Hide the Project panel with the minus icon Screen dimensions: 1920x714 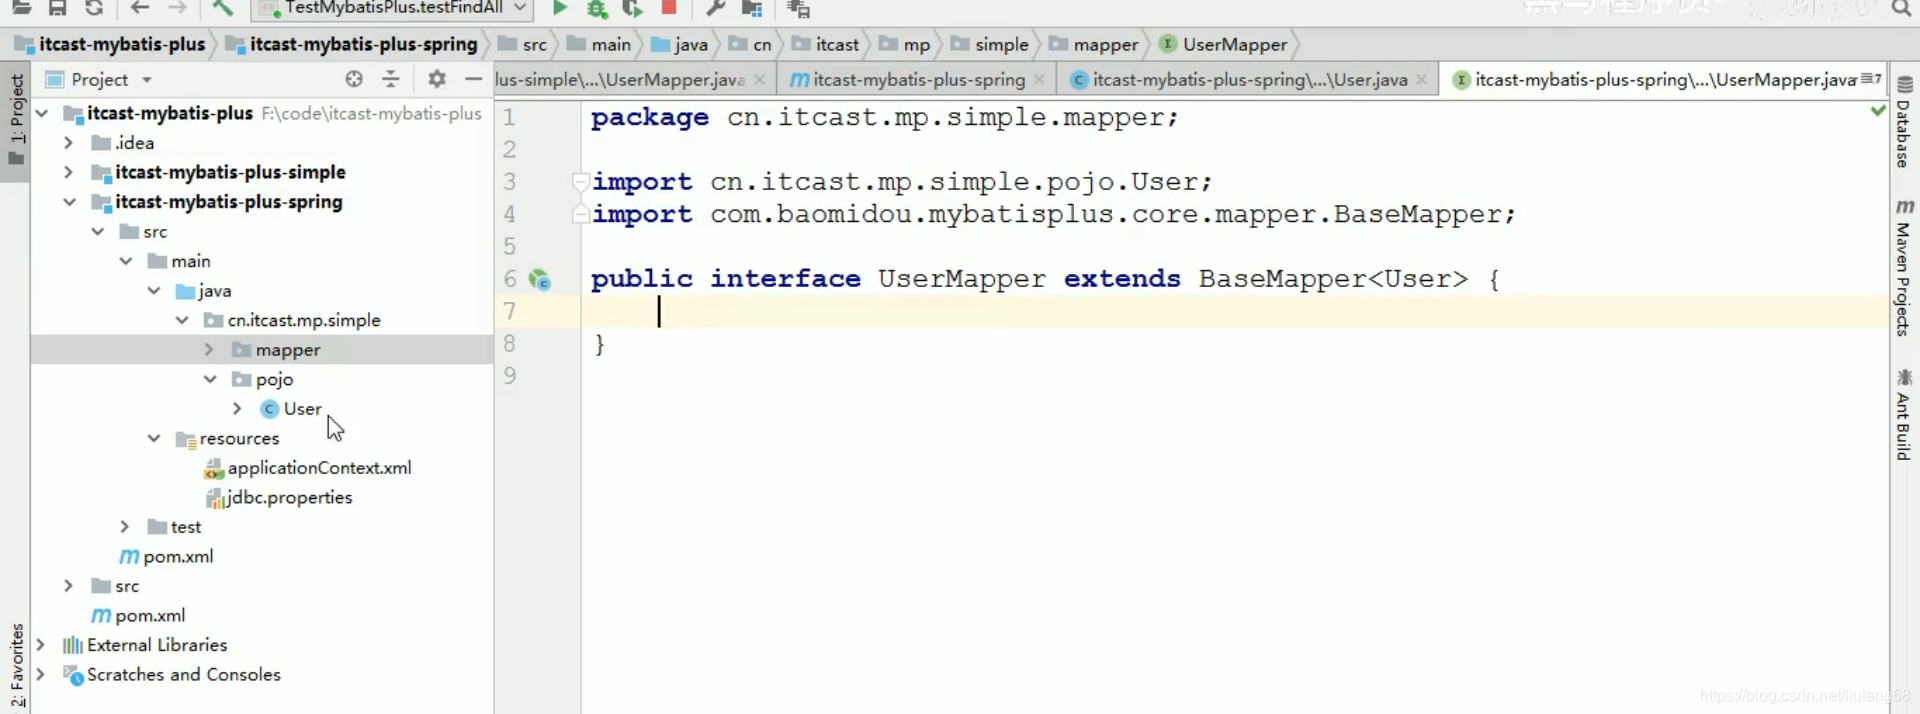pyautogui.click(x=474, y=79)
